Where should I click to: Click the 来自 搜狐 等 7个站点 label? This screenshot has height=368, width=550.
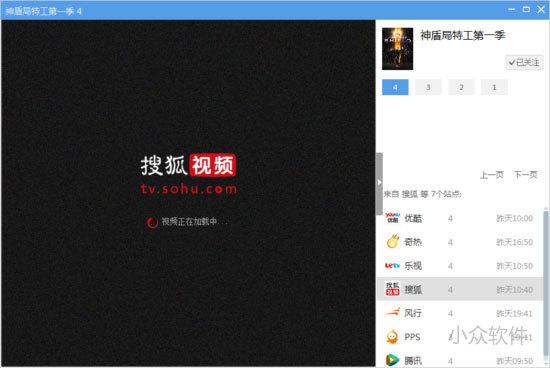tap(423, 194)
